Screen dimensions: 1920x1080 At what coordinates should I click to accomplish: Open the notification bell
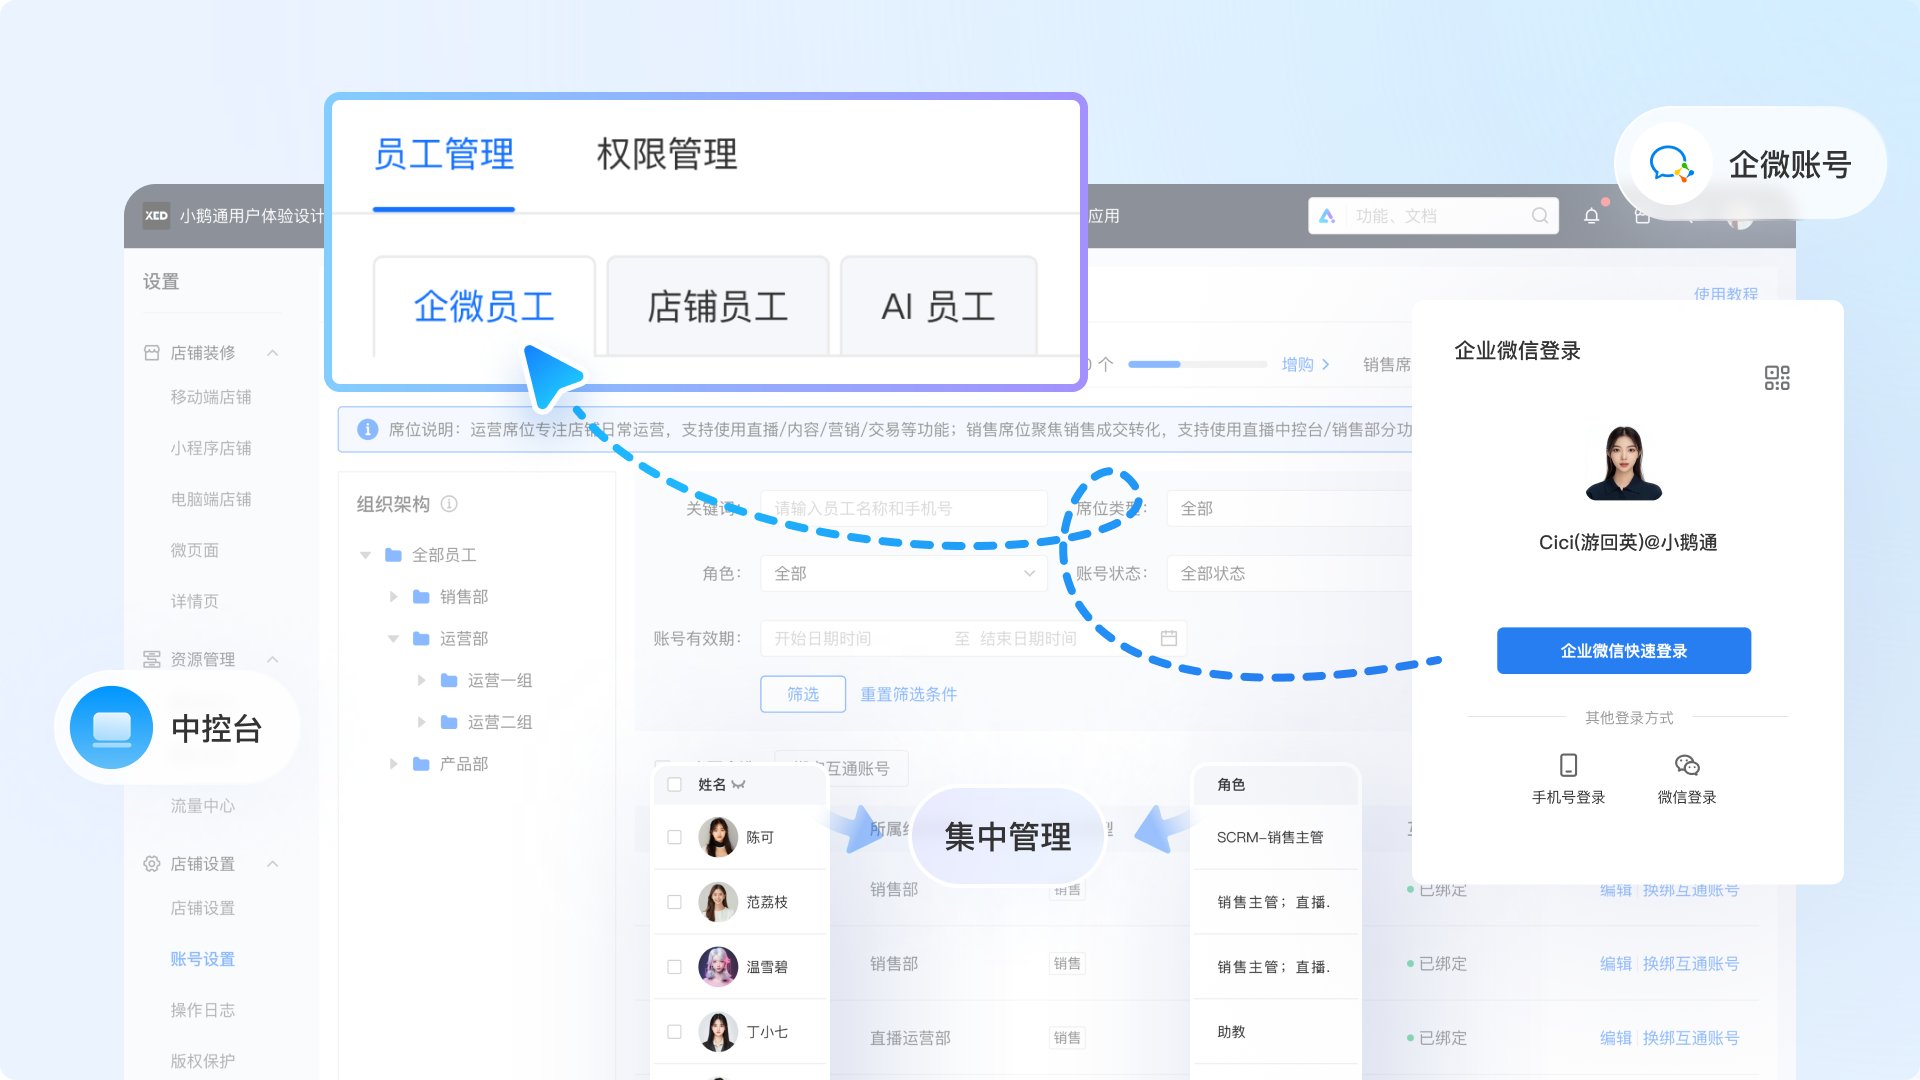coord(1591,216)
